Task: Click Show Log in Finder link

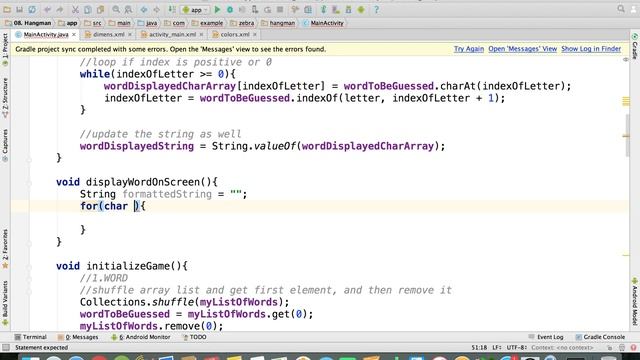Action: click(591, 49)
